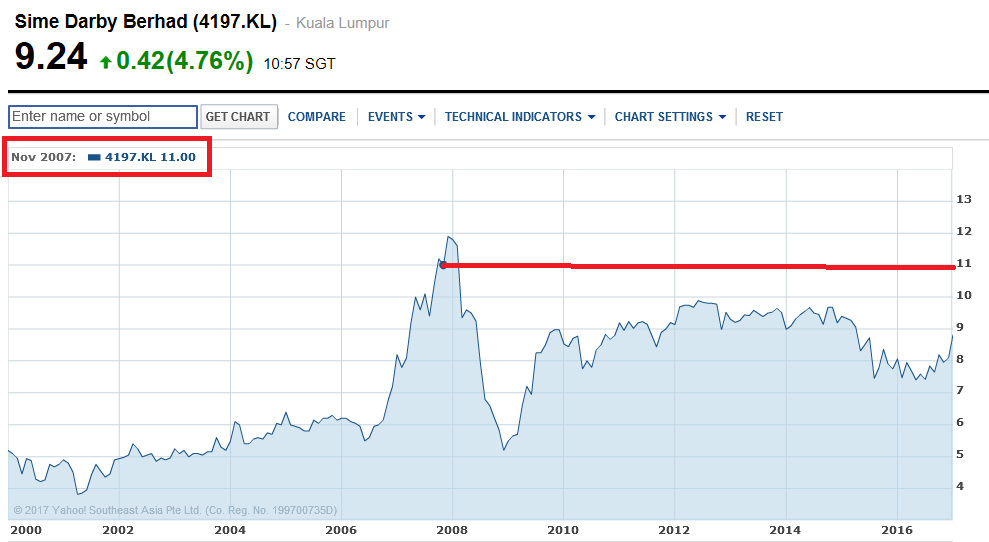Click the 10:57 SGT timestamp
The width and height of the screenshot is (989, 542).
click(300, 64)
